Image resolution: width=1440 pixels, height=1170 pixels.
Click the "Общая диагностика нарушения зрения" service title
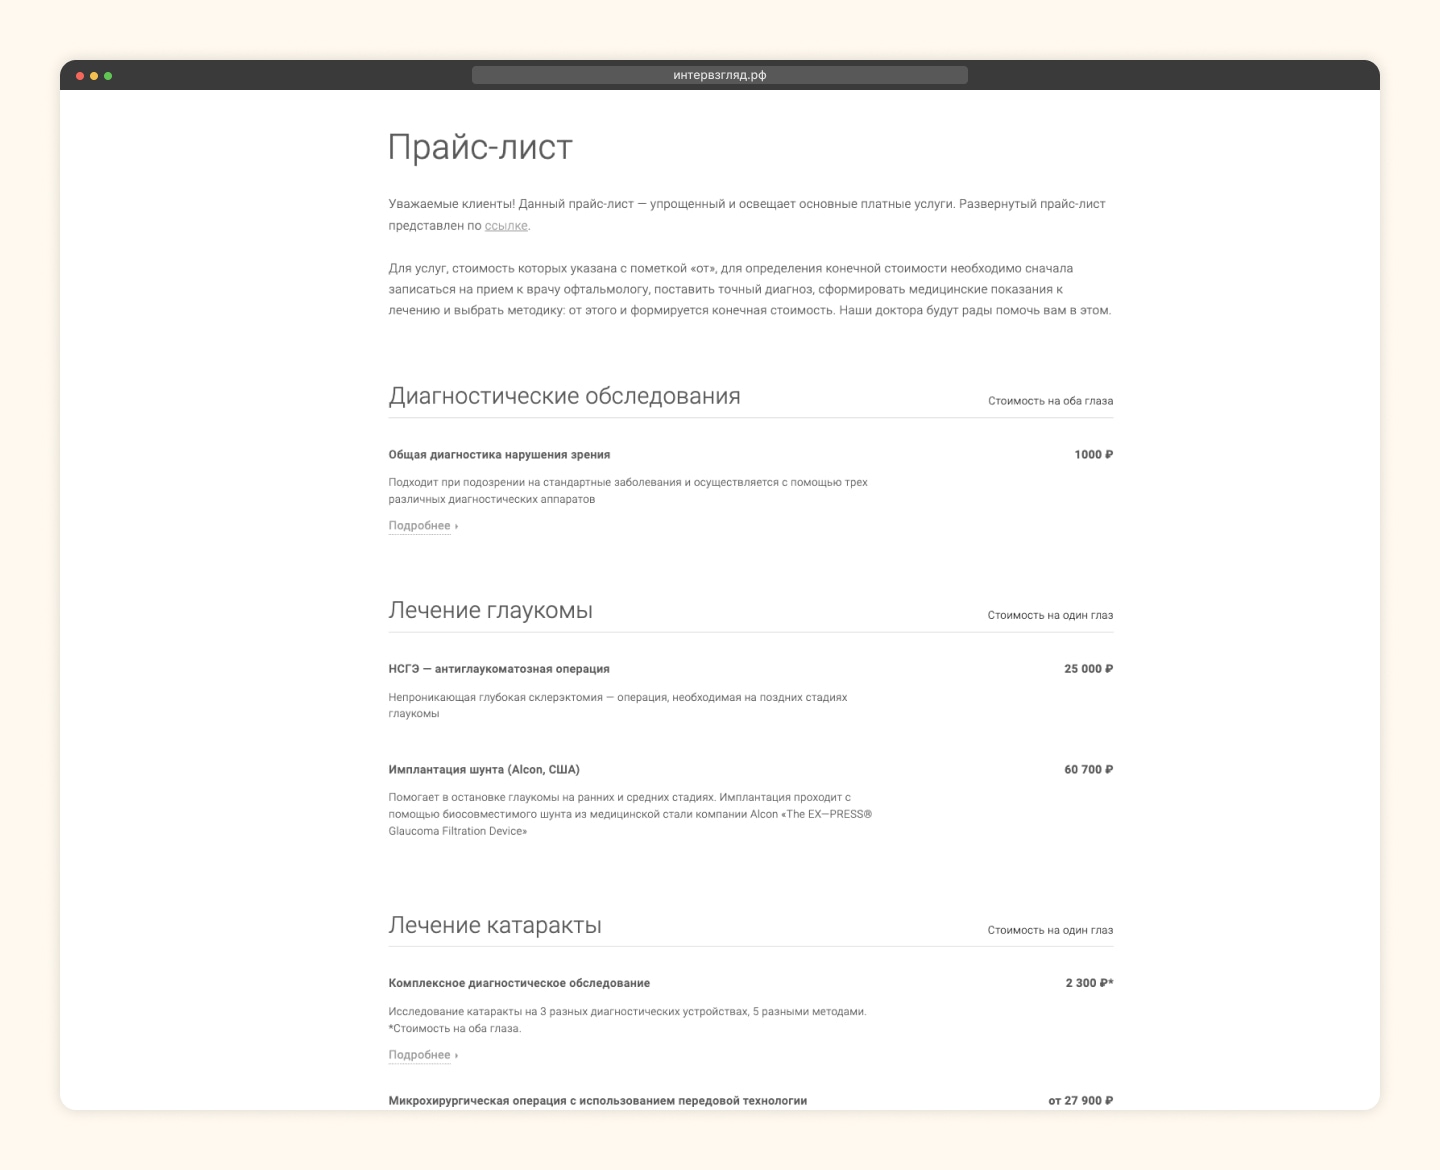tap(499, 455)
